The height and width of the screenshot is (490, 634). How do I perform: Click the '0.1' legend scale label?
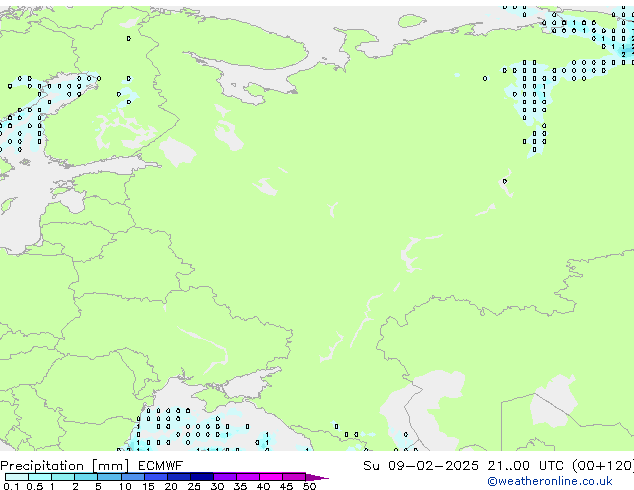click(x=11, y=486)
